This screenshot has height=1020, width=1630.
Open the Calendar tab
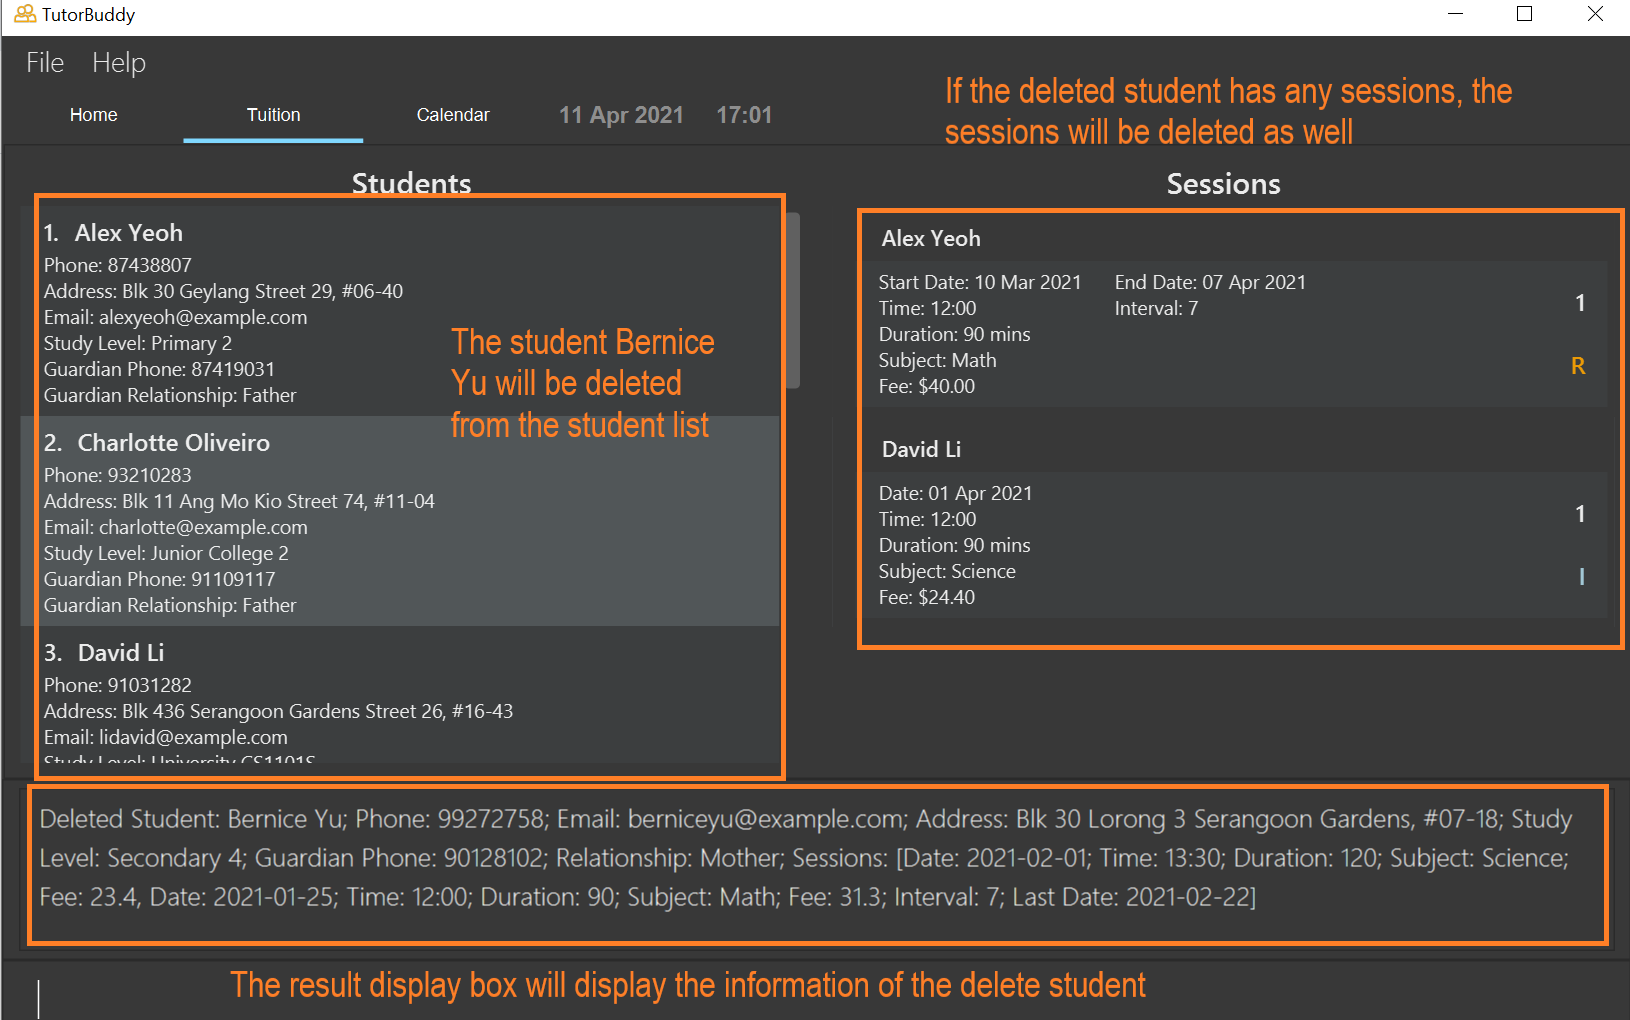coord(453,115)
